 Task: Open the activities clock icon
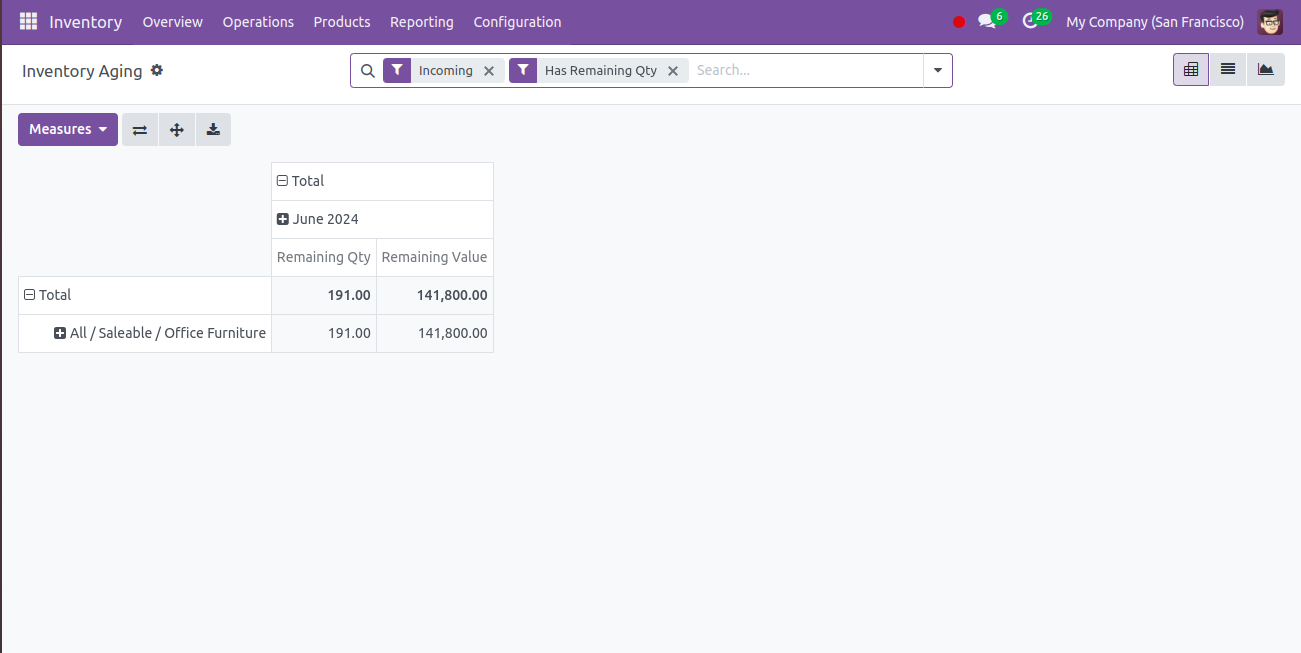tap(1031, 21)
